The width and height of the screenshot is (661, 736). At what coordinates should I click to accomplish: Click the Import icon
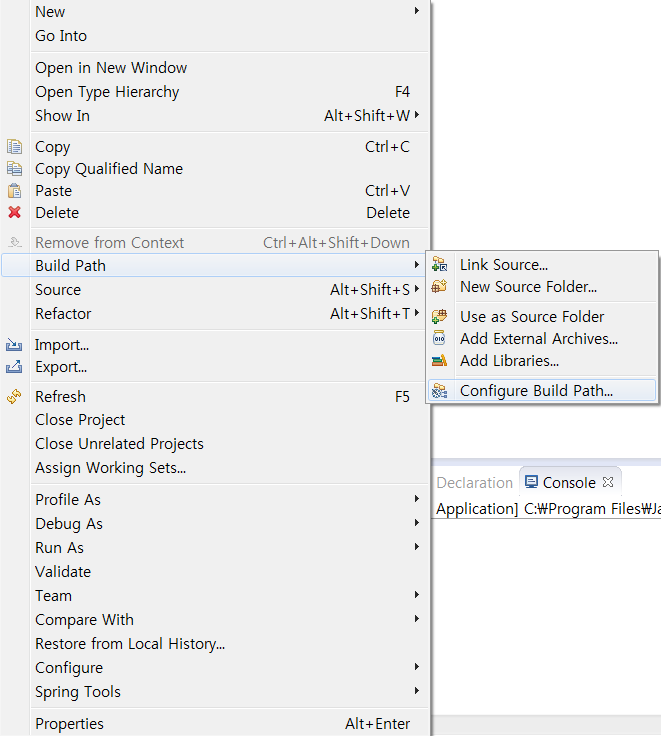pyautogui.click(x=14, y=345)
